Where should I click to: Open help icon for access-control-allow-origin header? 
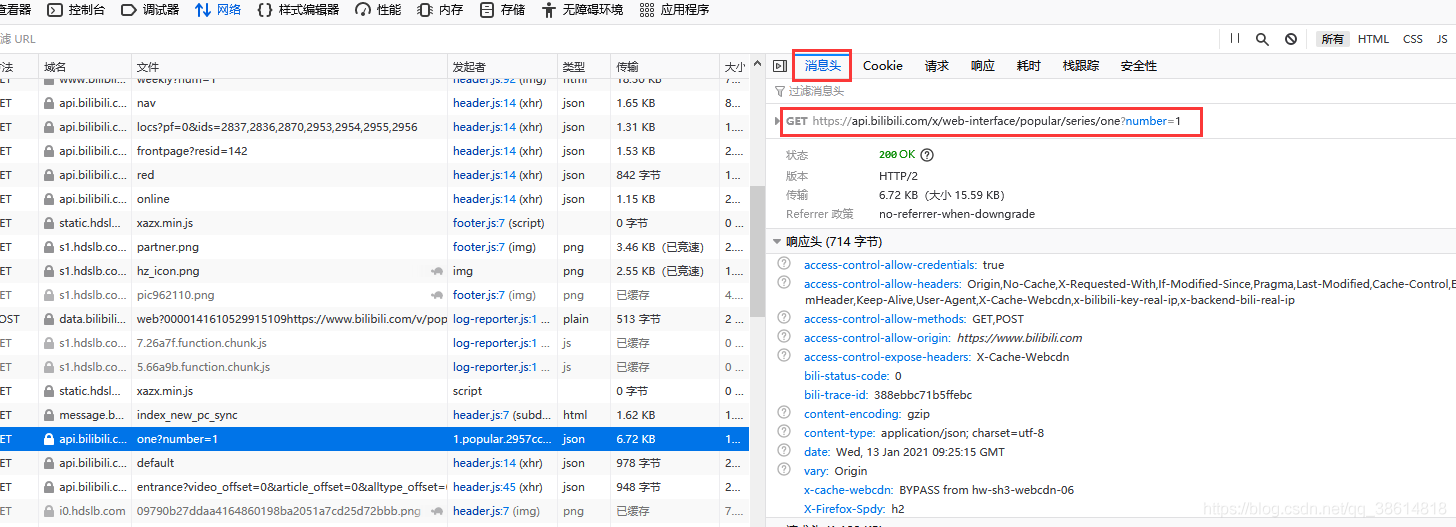[785, 337]
